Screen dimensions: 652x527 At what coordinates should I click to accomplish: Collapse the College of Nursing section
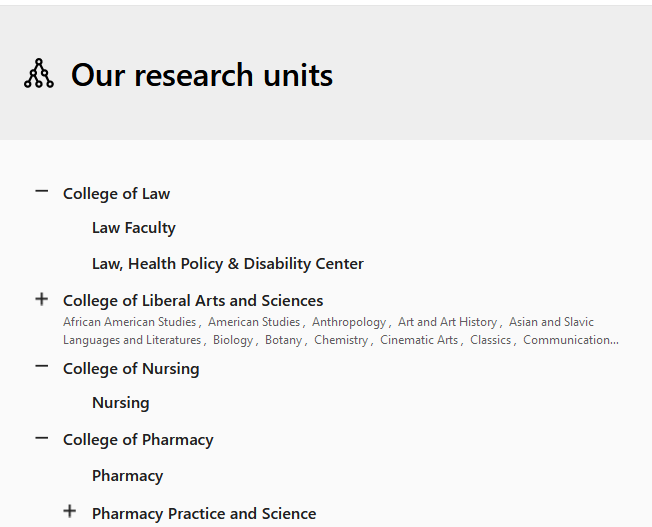pos(41,366)
